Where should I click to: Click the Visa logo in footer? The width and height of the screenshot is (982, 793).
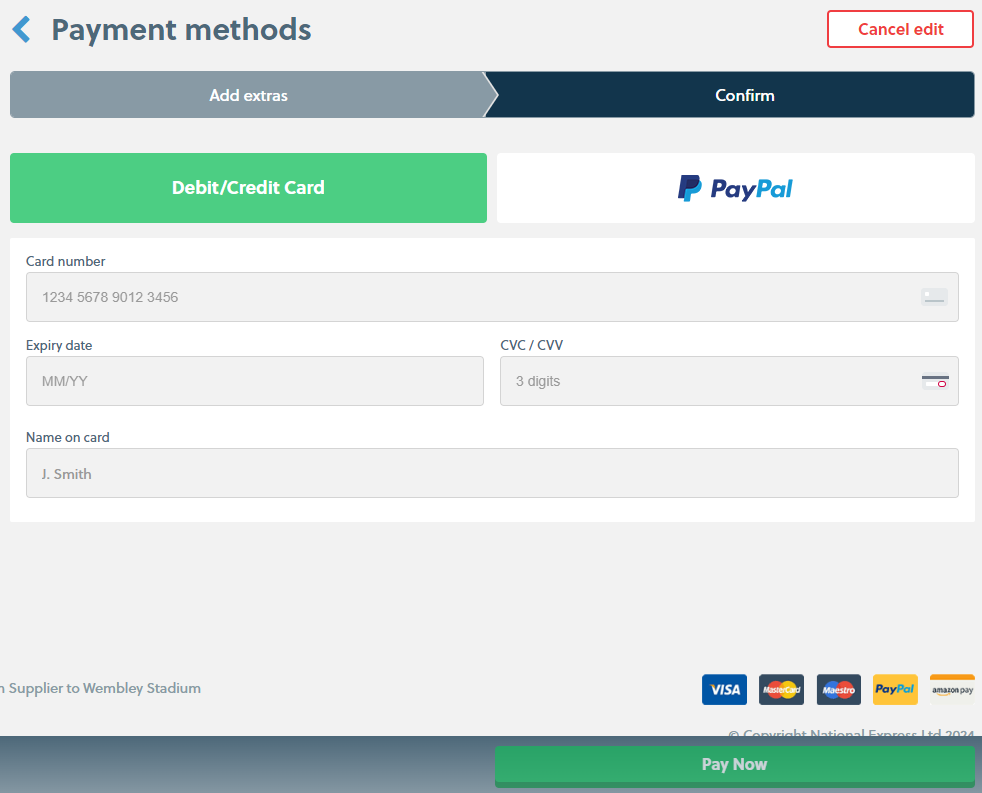point(724,689)
